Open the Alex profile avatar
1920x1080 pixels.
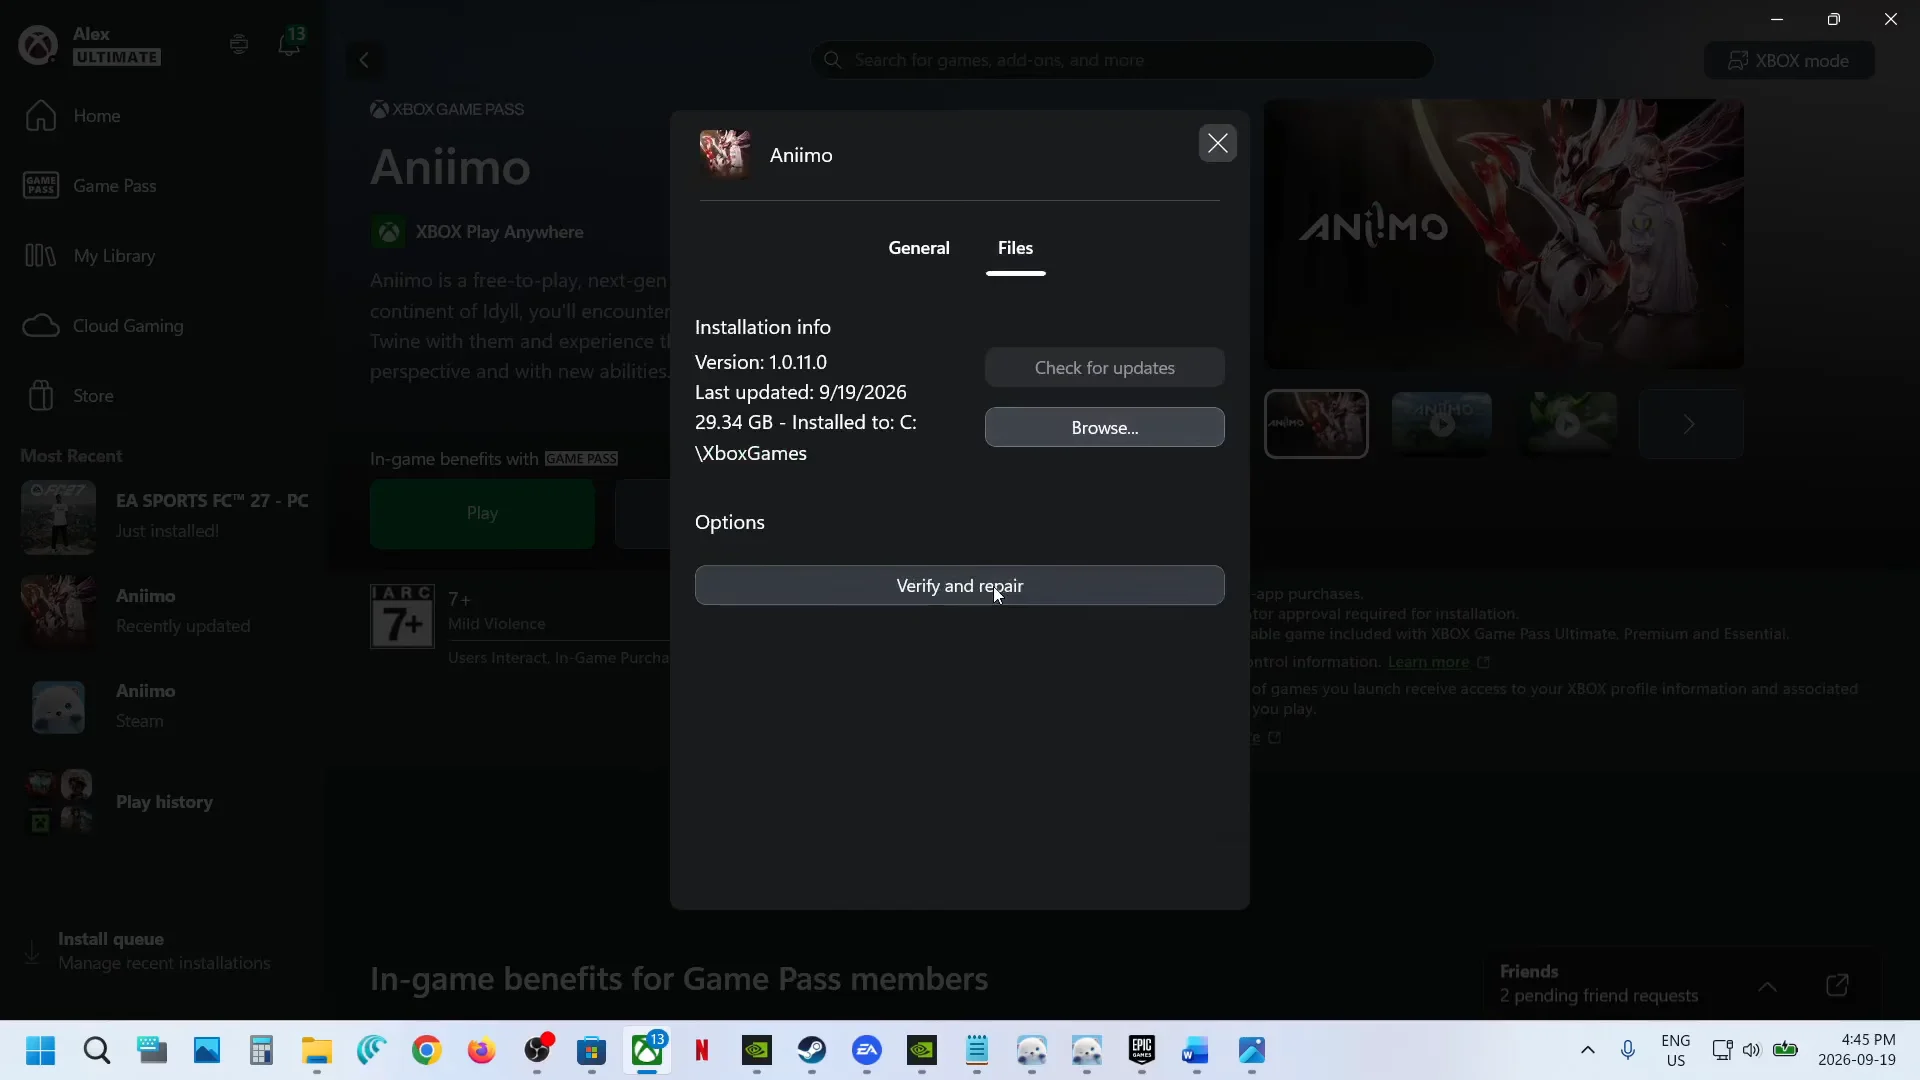point(39,45)
